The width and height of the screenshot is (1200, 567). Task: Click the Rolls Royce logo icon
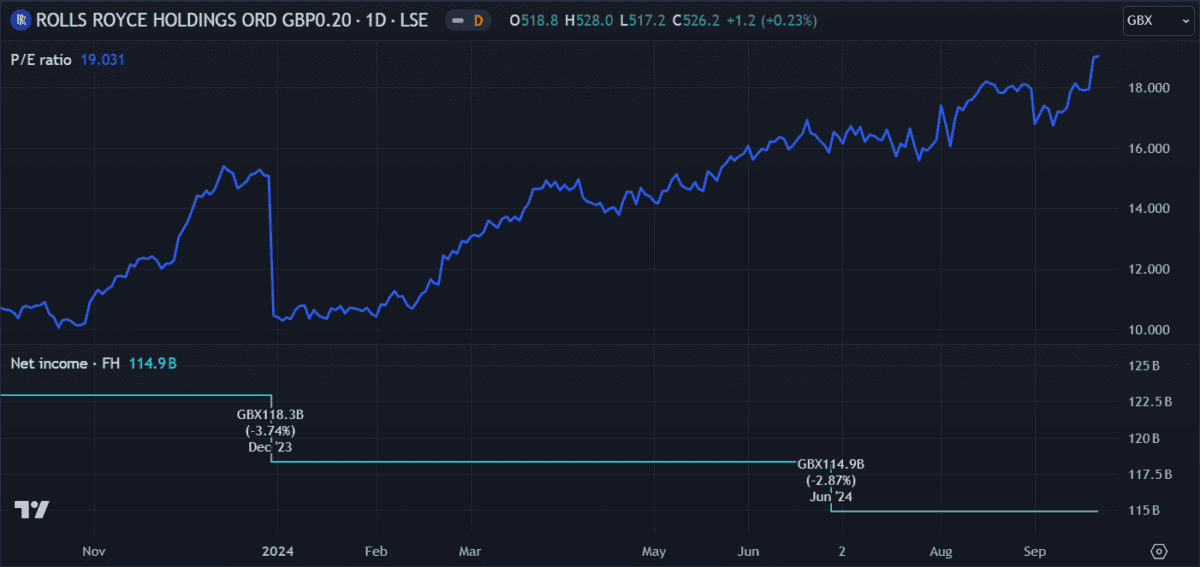19,20
